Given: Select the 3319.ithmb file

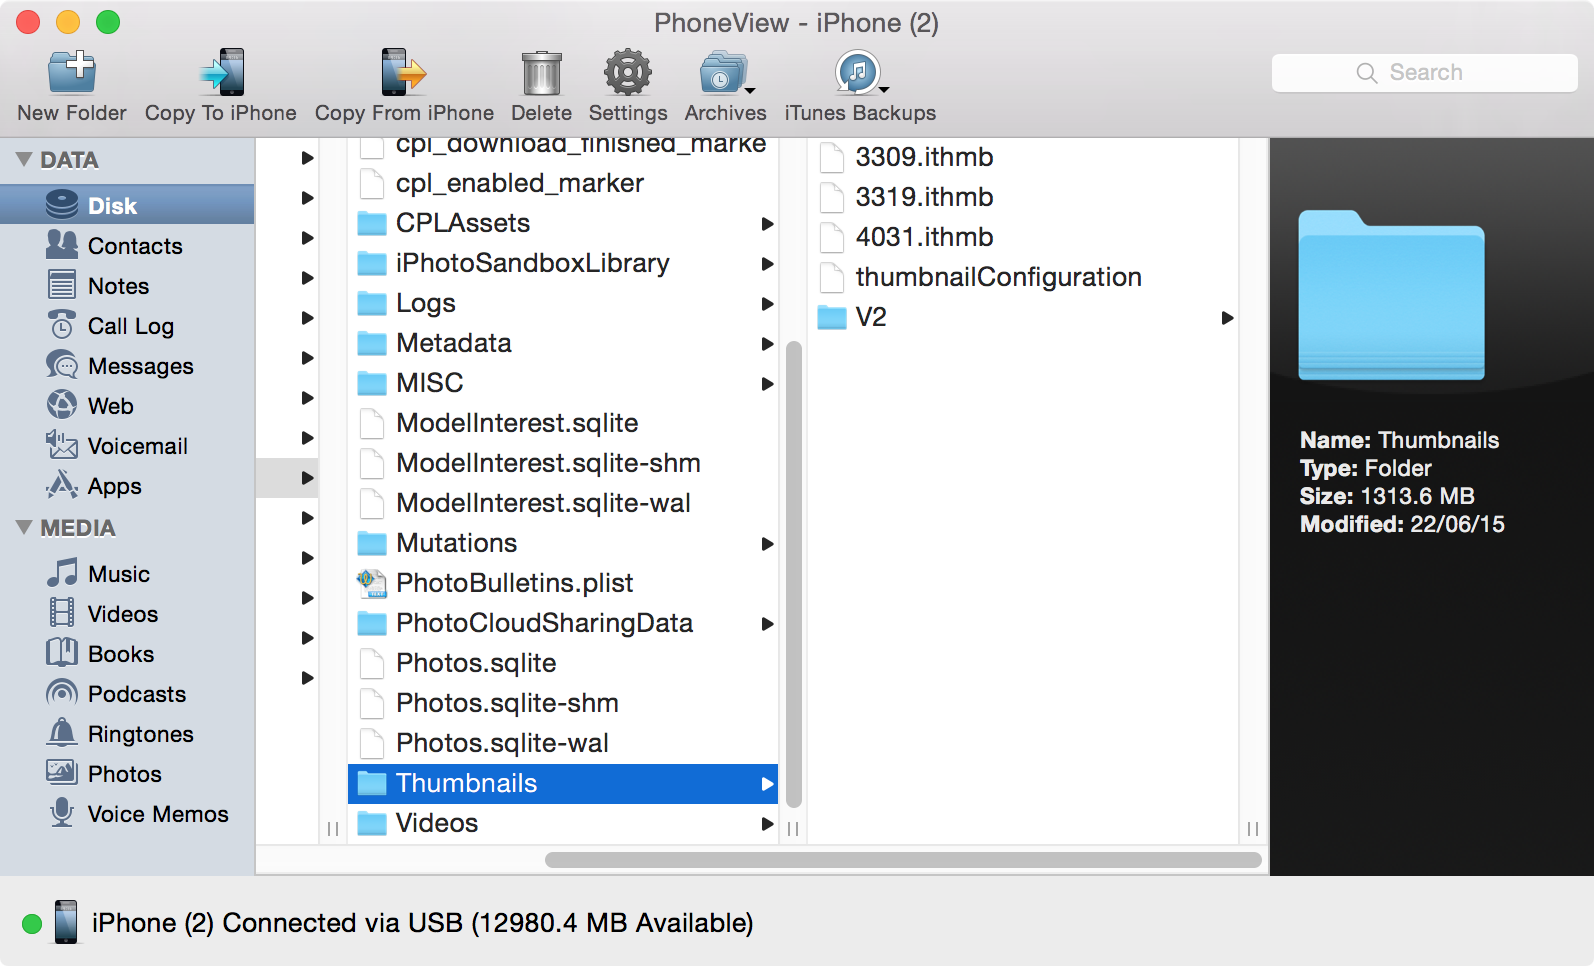Looking at the screenshot, I should [1023, 198].
